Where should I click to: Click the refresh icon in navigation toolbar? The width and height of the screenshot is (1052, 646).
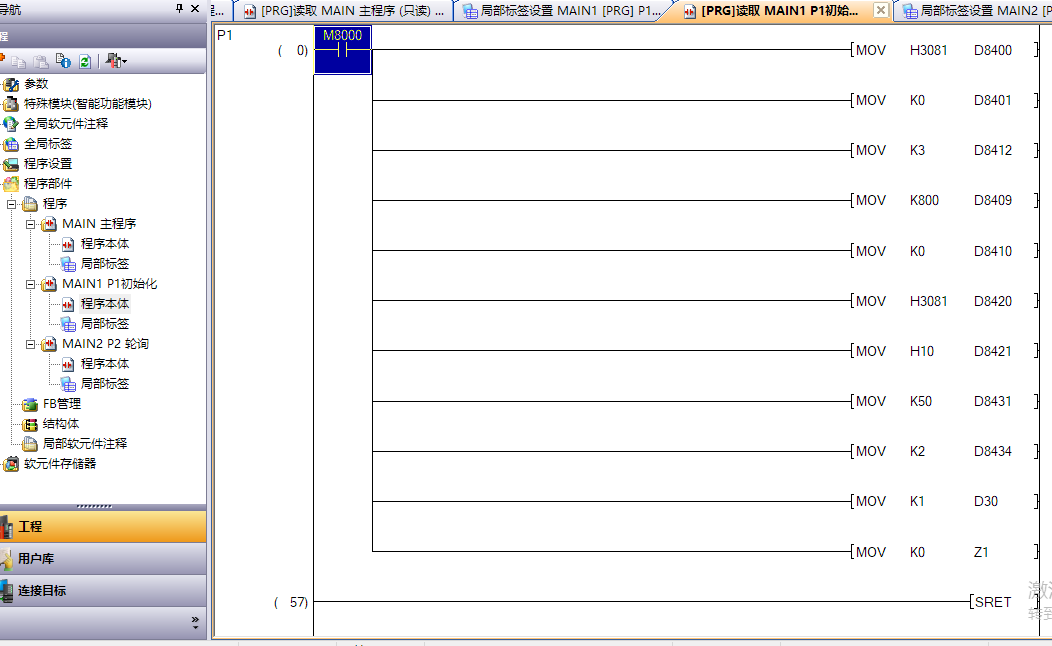tap(85, 61)
